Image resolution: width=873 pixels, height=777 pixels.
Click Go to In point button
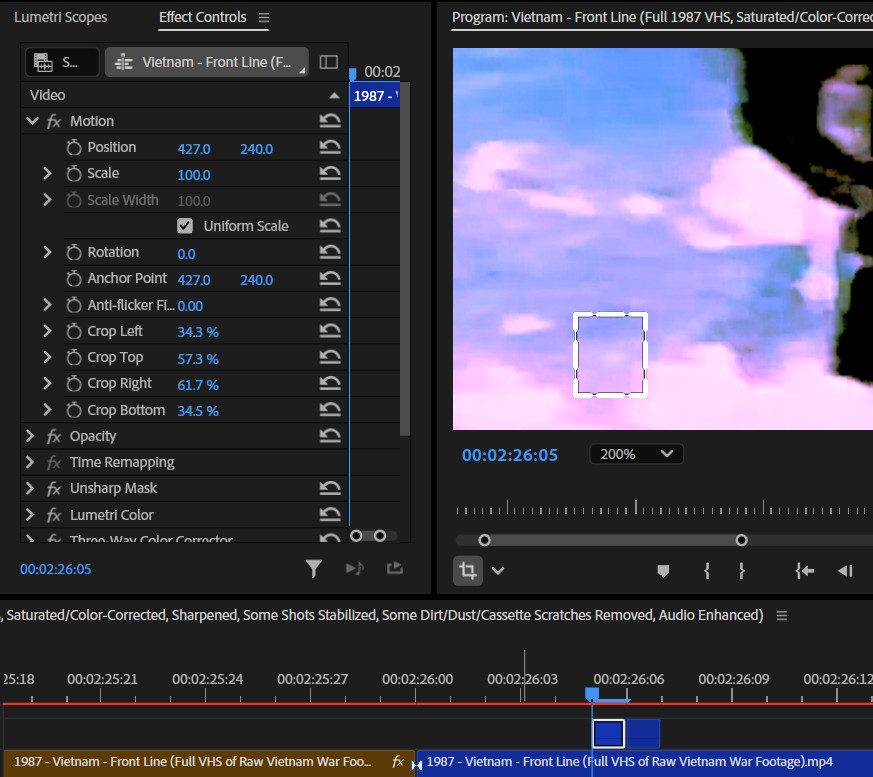[x=805, y=571]
